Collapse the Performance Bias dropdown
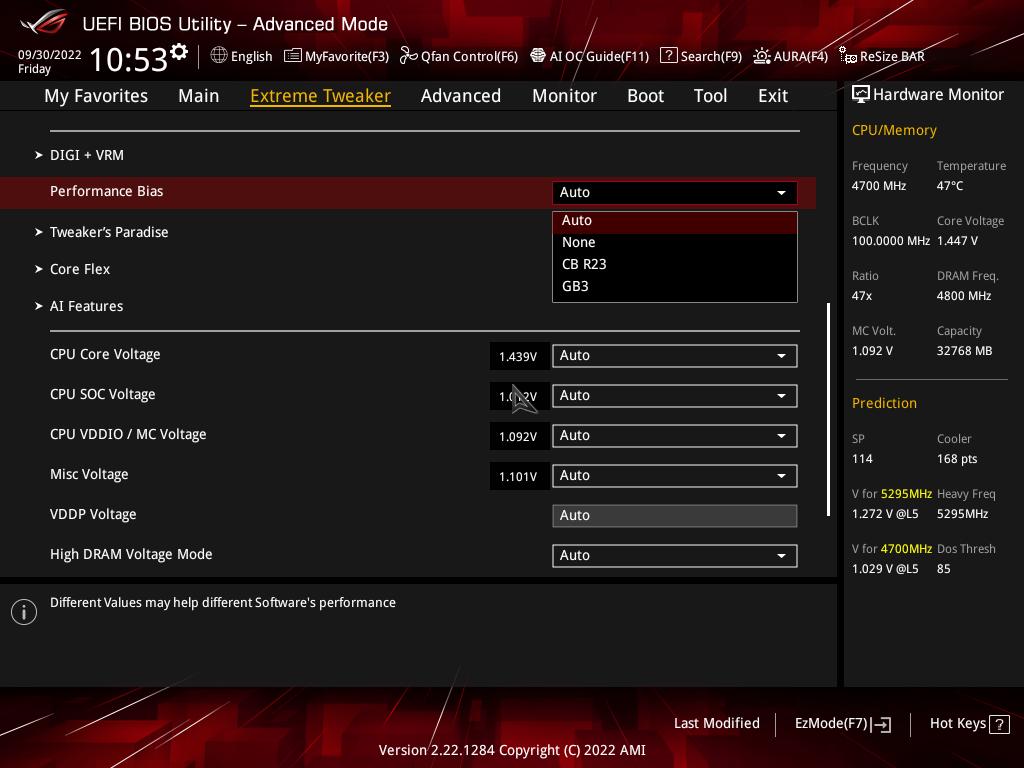 pyautogui.click(x=675, y=193)
